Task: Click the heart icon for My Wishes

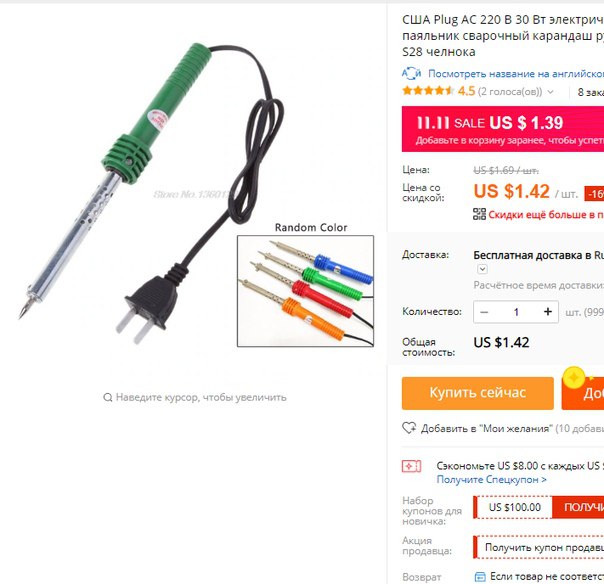Action: coord(409,428)
